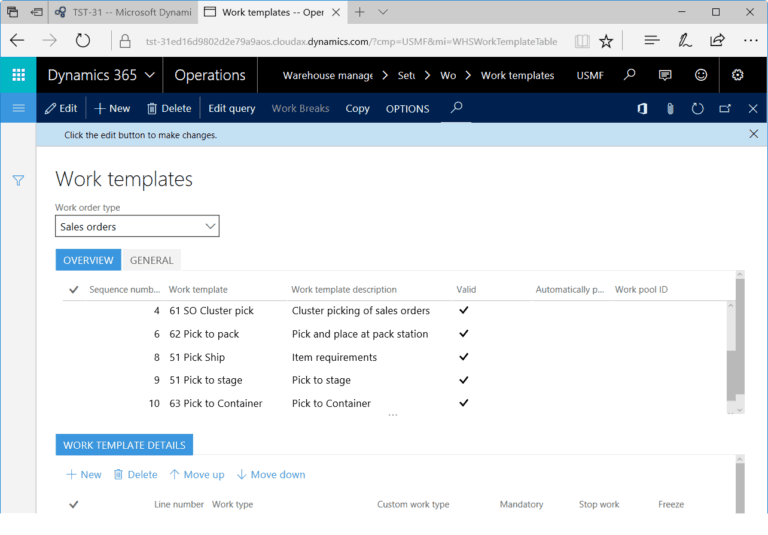Add page to favorites star

pos(606,41)
